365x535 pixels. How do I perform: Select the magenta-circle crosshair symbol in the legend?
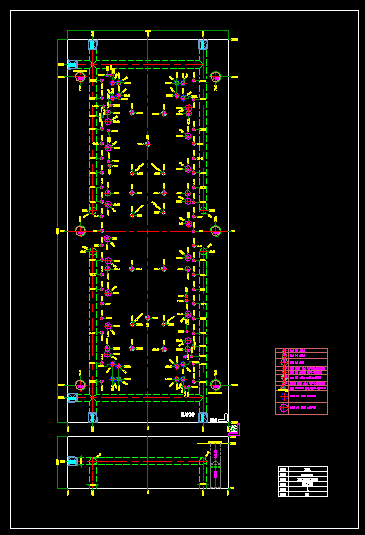[x=284, y=407]
